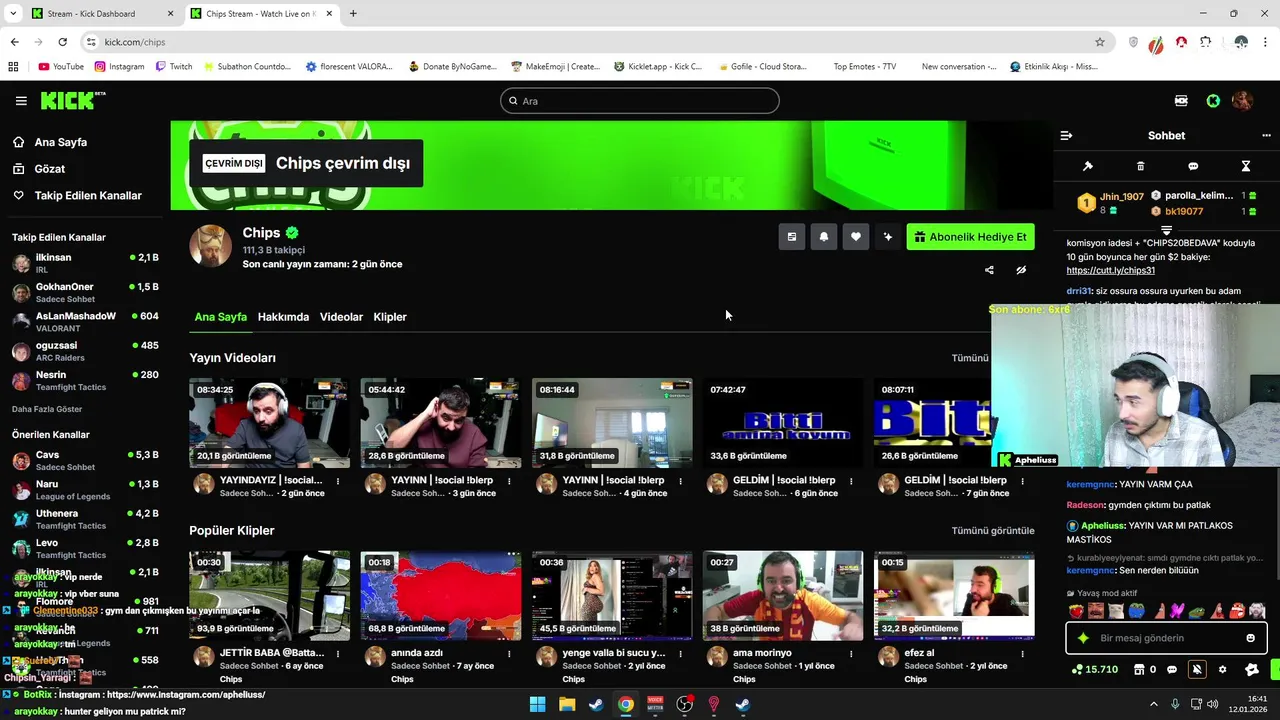
Task: Open options for efez al clip
Action: pyautogui.click(x=1022, y=653)
